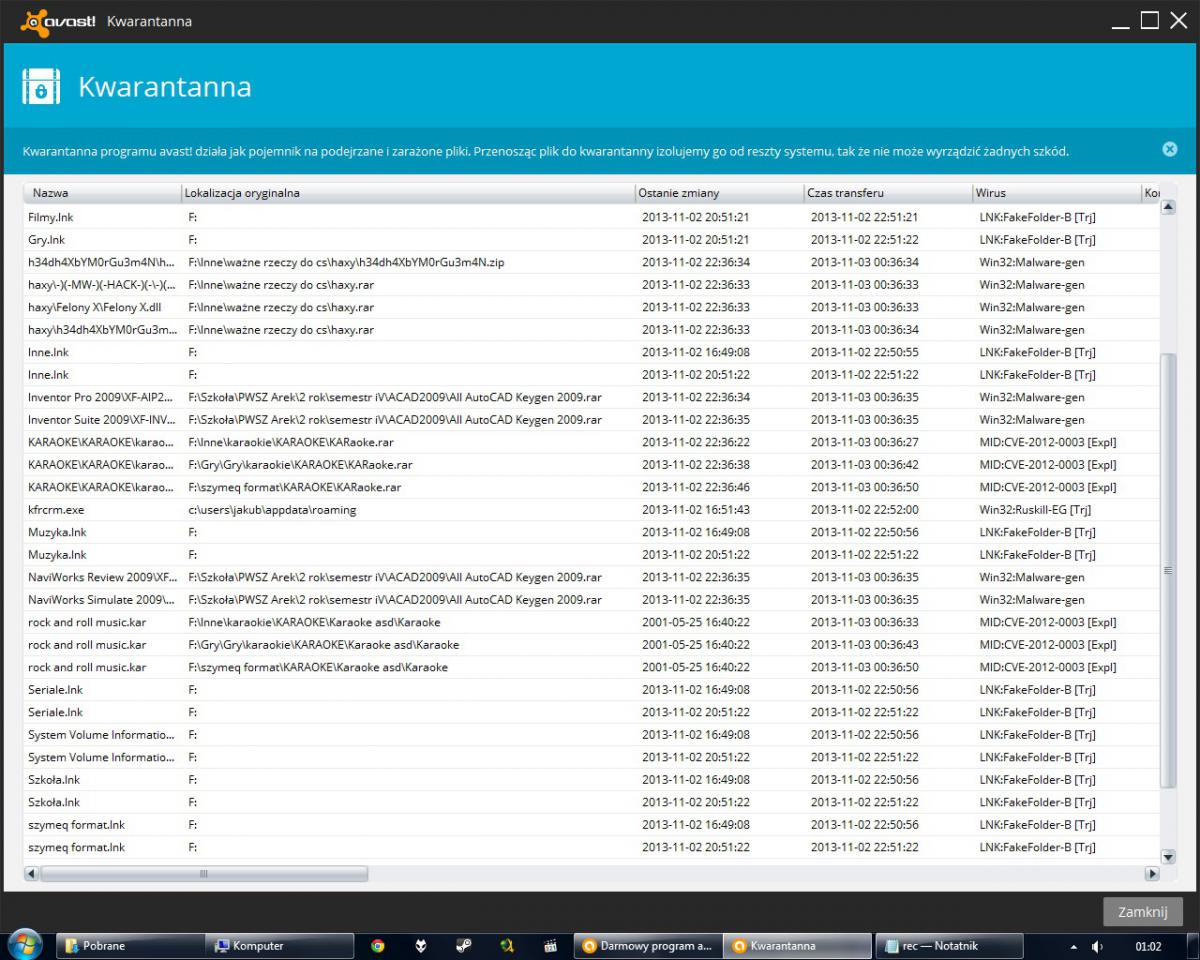Screen dimensions: 1200x960
Task: Click the modified time 2013-11-02 16:51:43
Action: [x=695, y=510]
